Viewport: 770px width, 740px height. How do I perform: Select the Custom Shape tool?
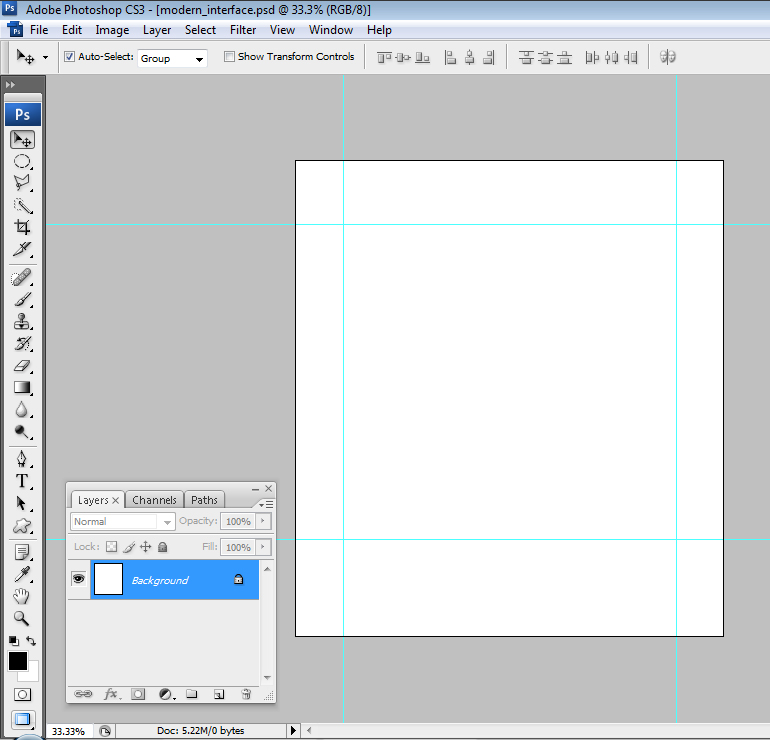(22, 526)
